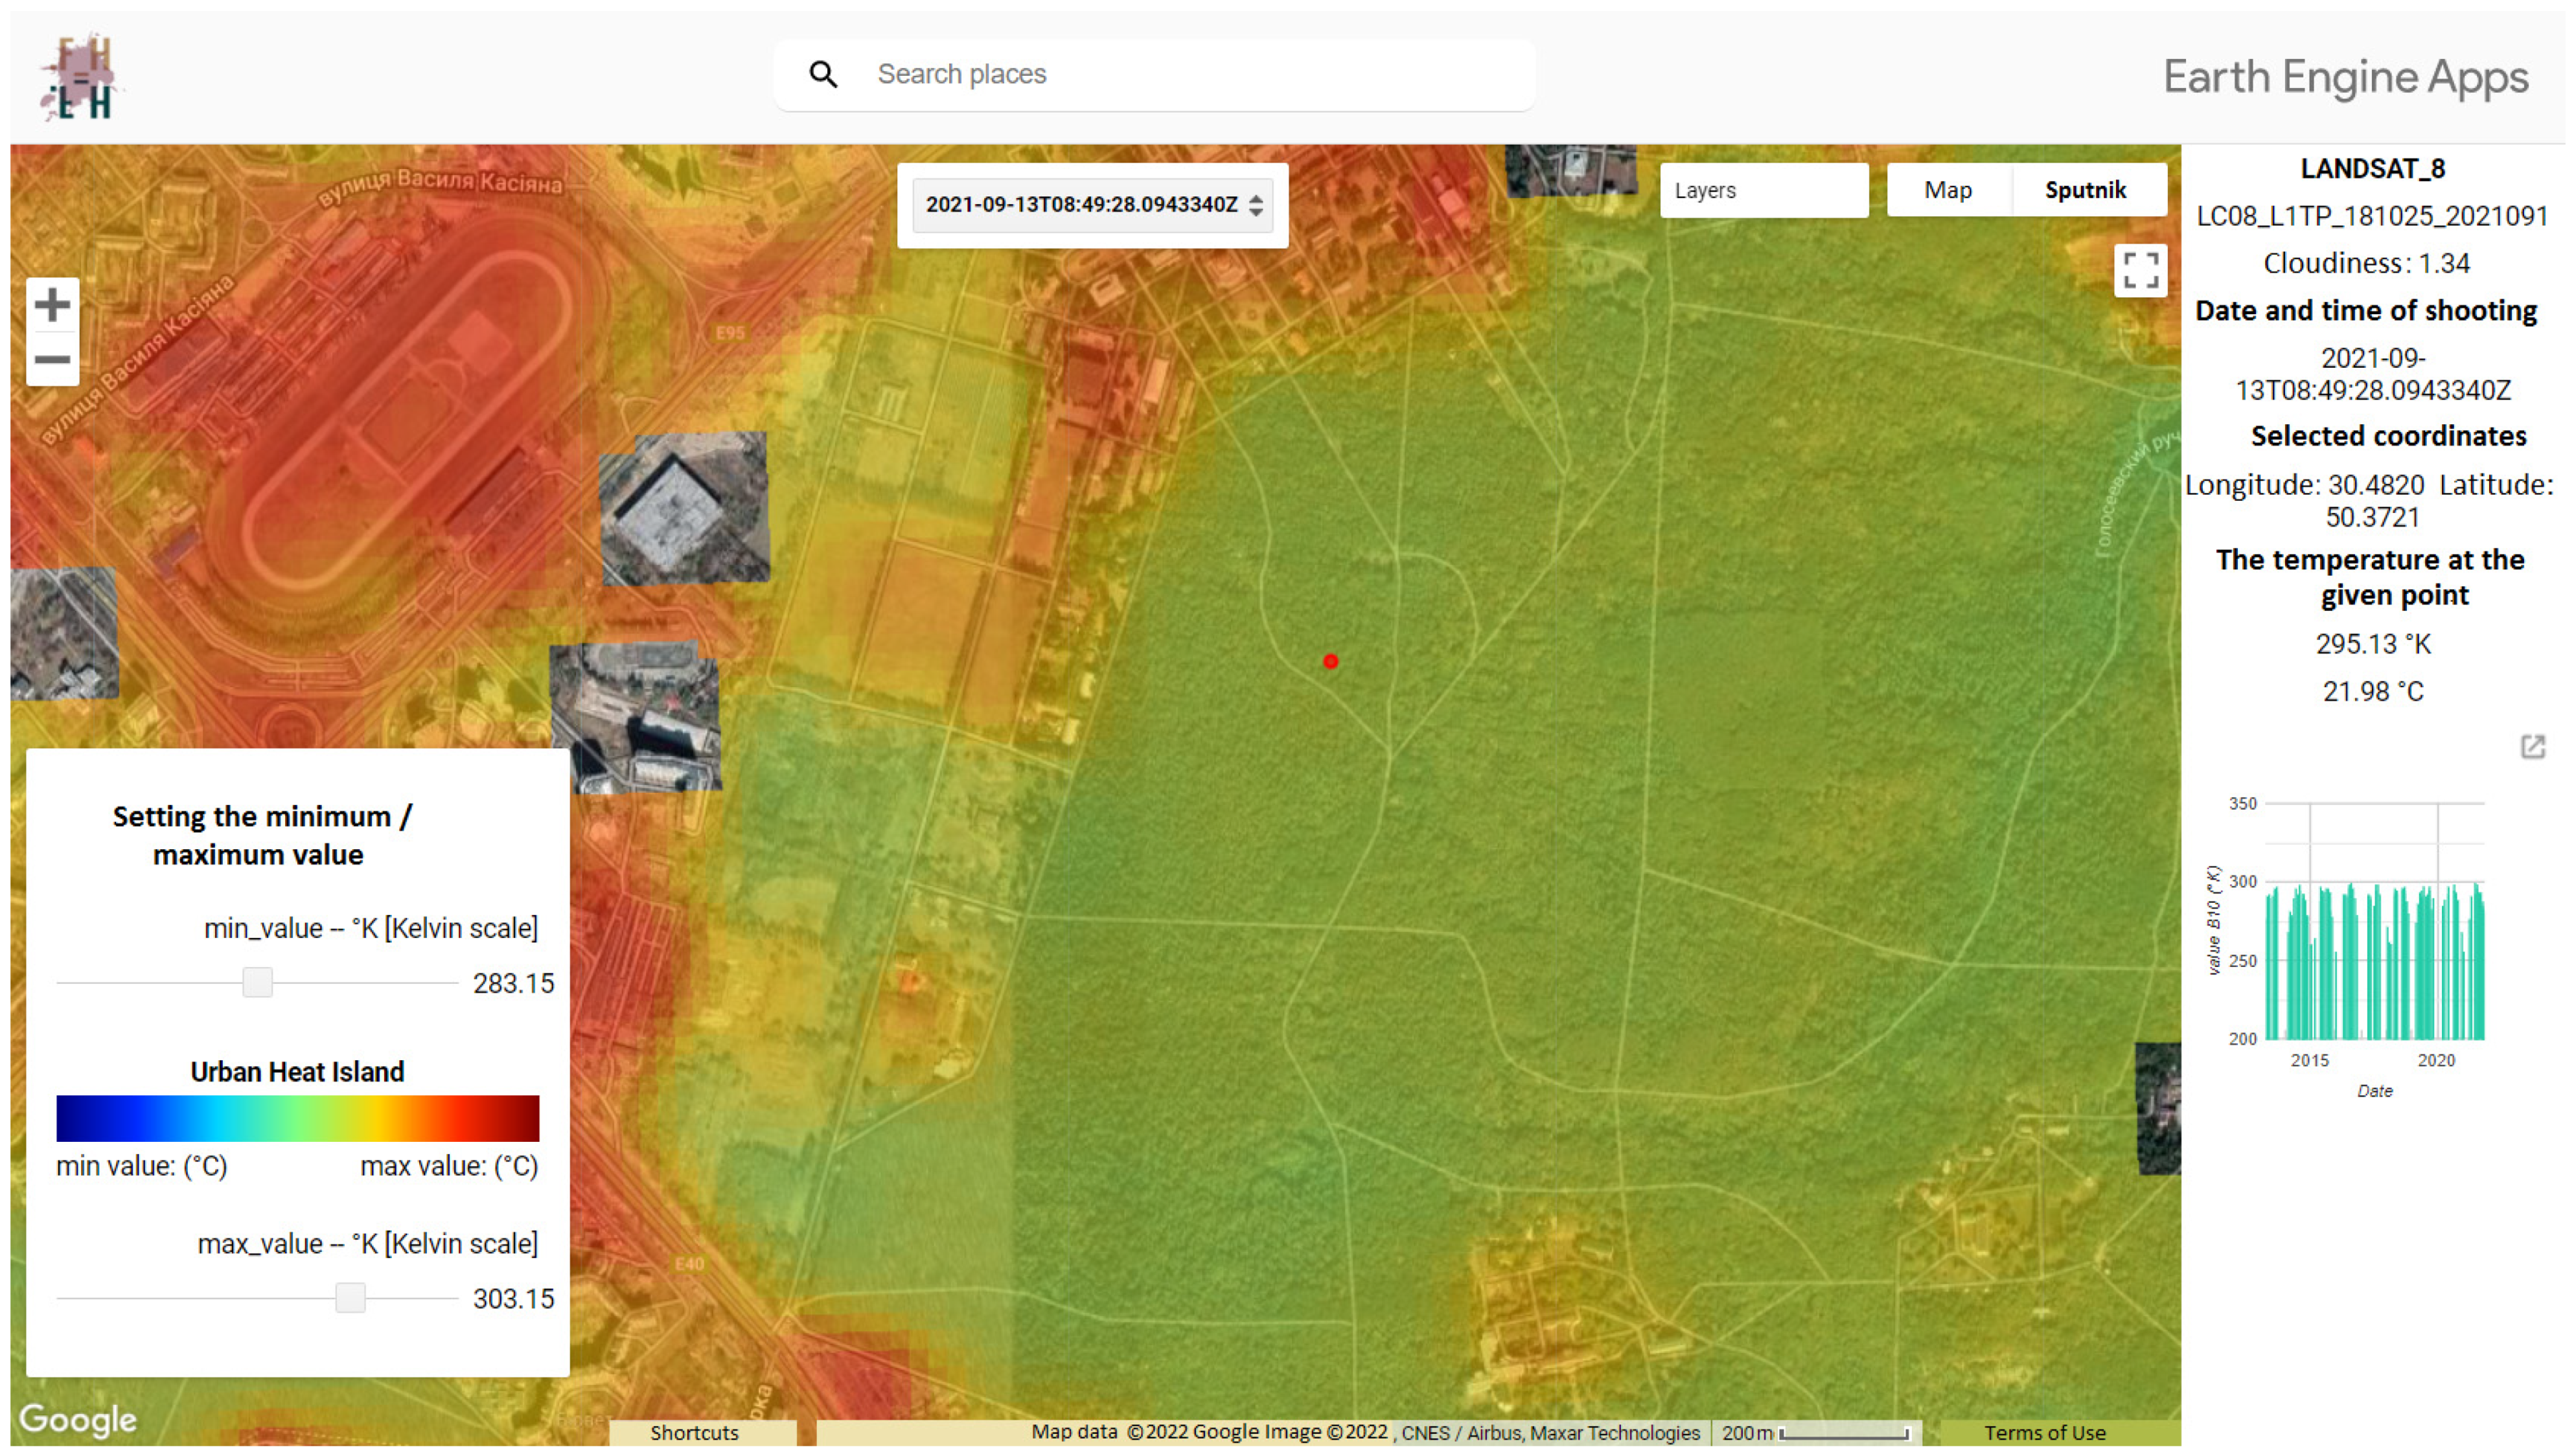Click the search magnifier icon
The width and height of the screenshot is (2576, 1456).
click(x=823, y=74)
